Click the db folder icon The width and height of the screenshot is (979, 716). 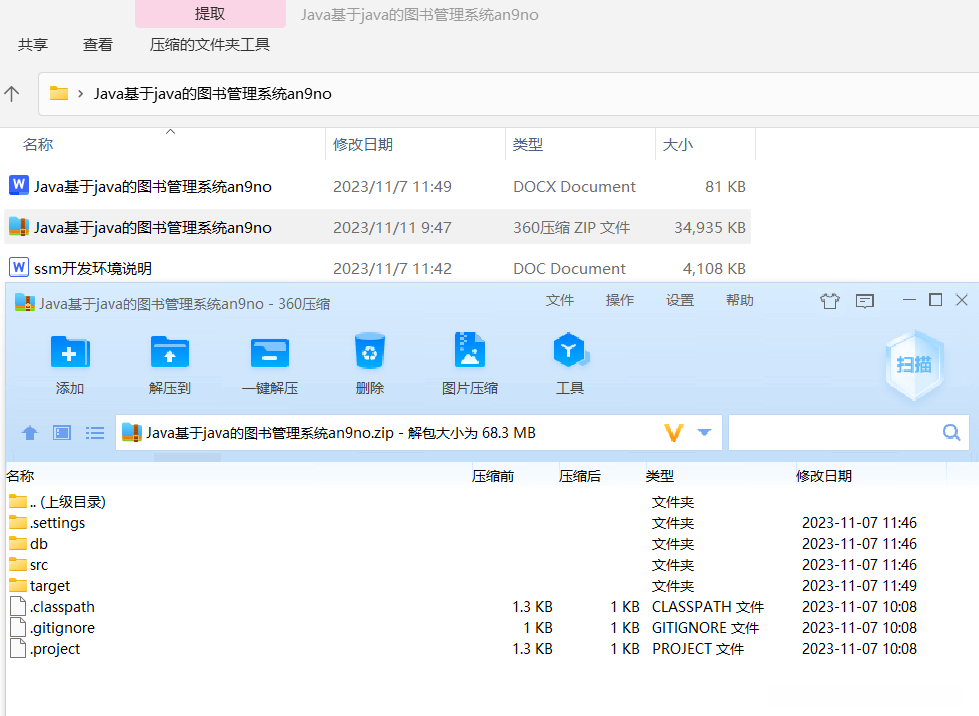tap(18, 543)
